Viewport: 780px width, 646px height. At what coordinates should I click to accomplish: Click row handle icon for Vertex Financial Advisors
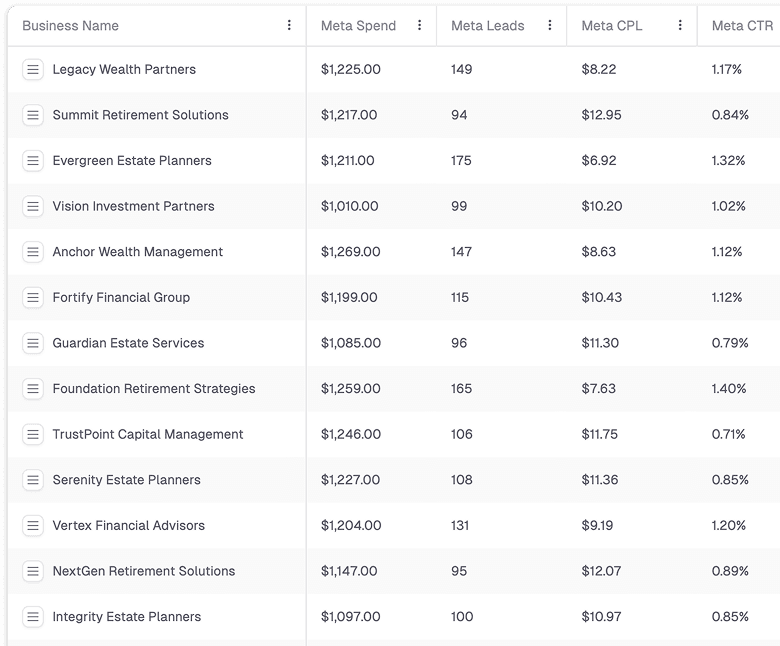coord(33,526)
